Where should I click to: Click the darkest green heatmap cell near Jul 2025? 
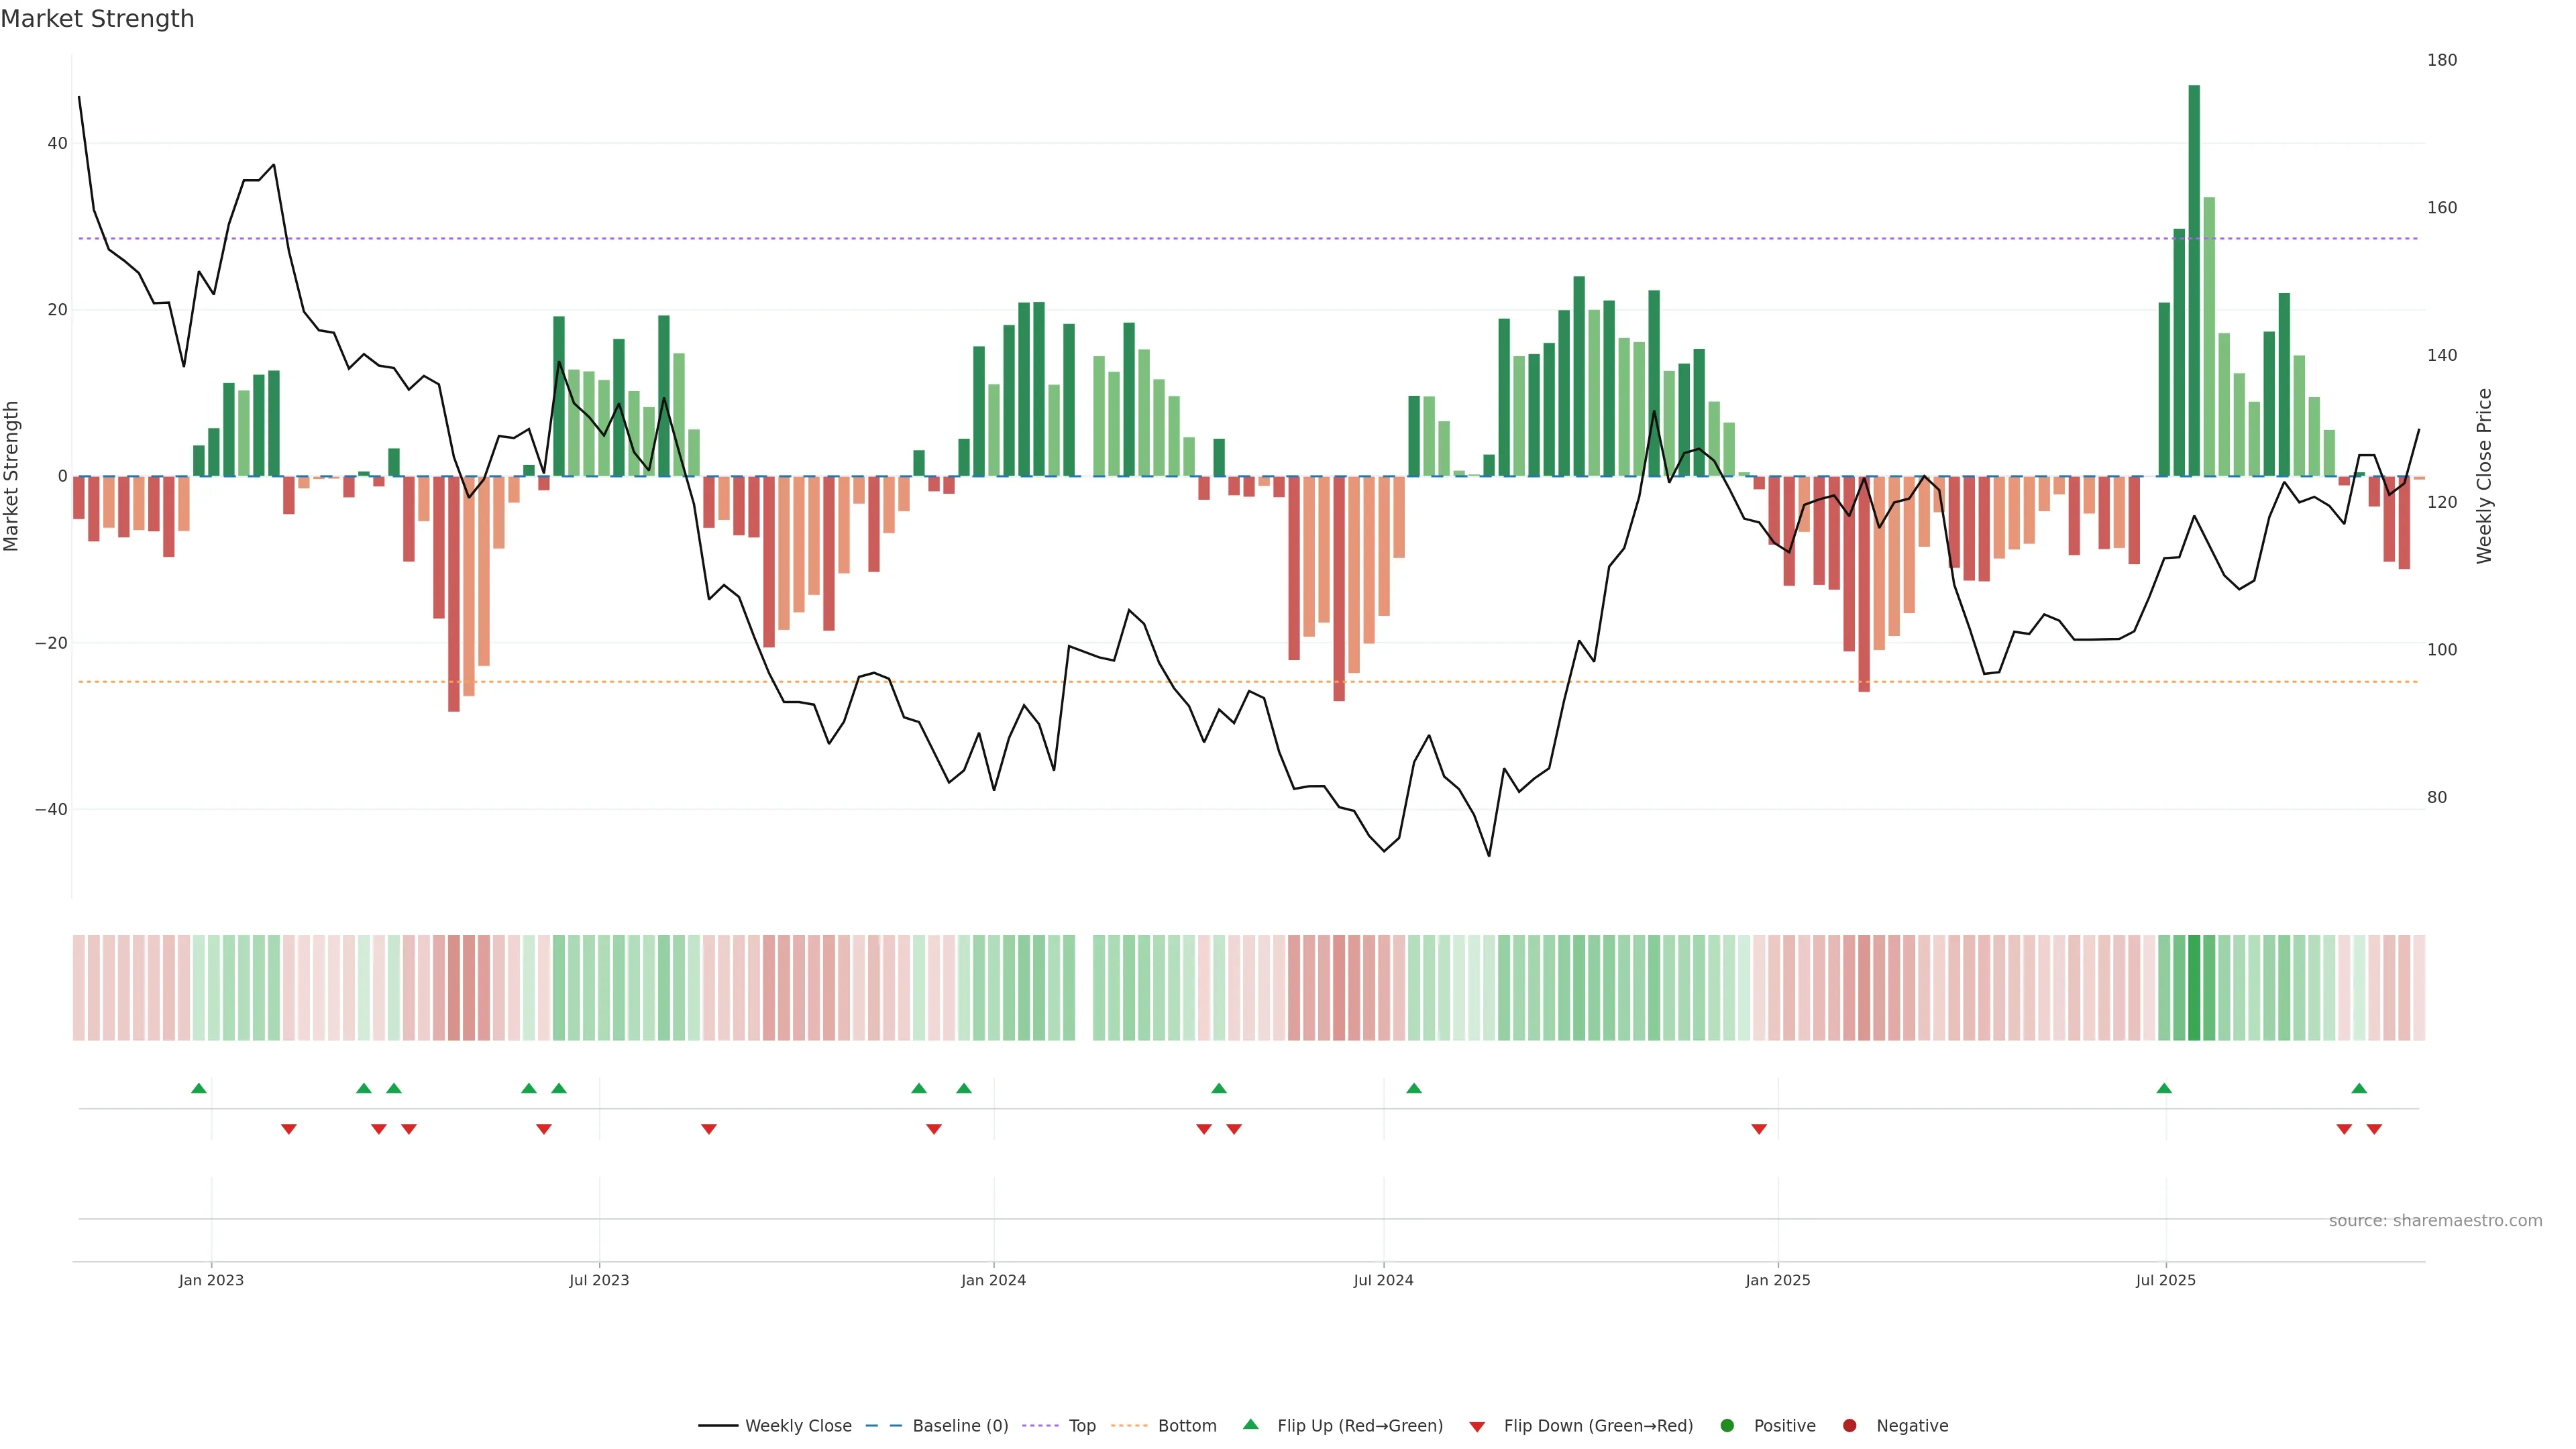pos(2194,987)
